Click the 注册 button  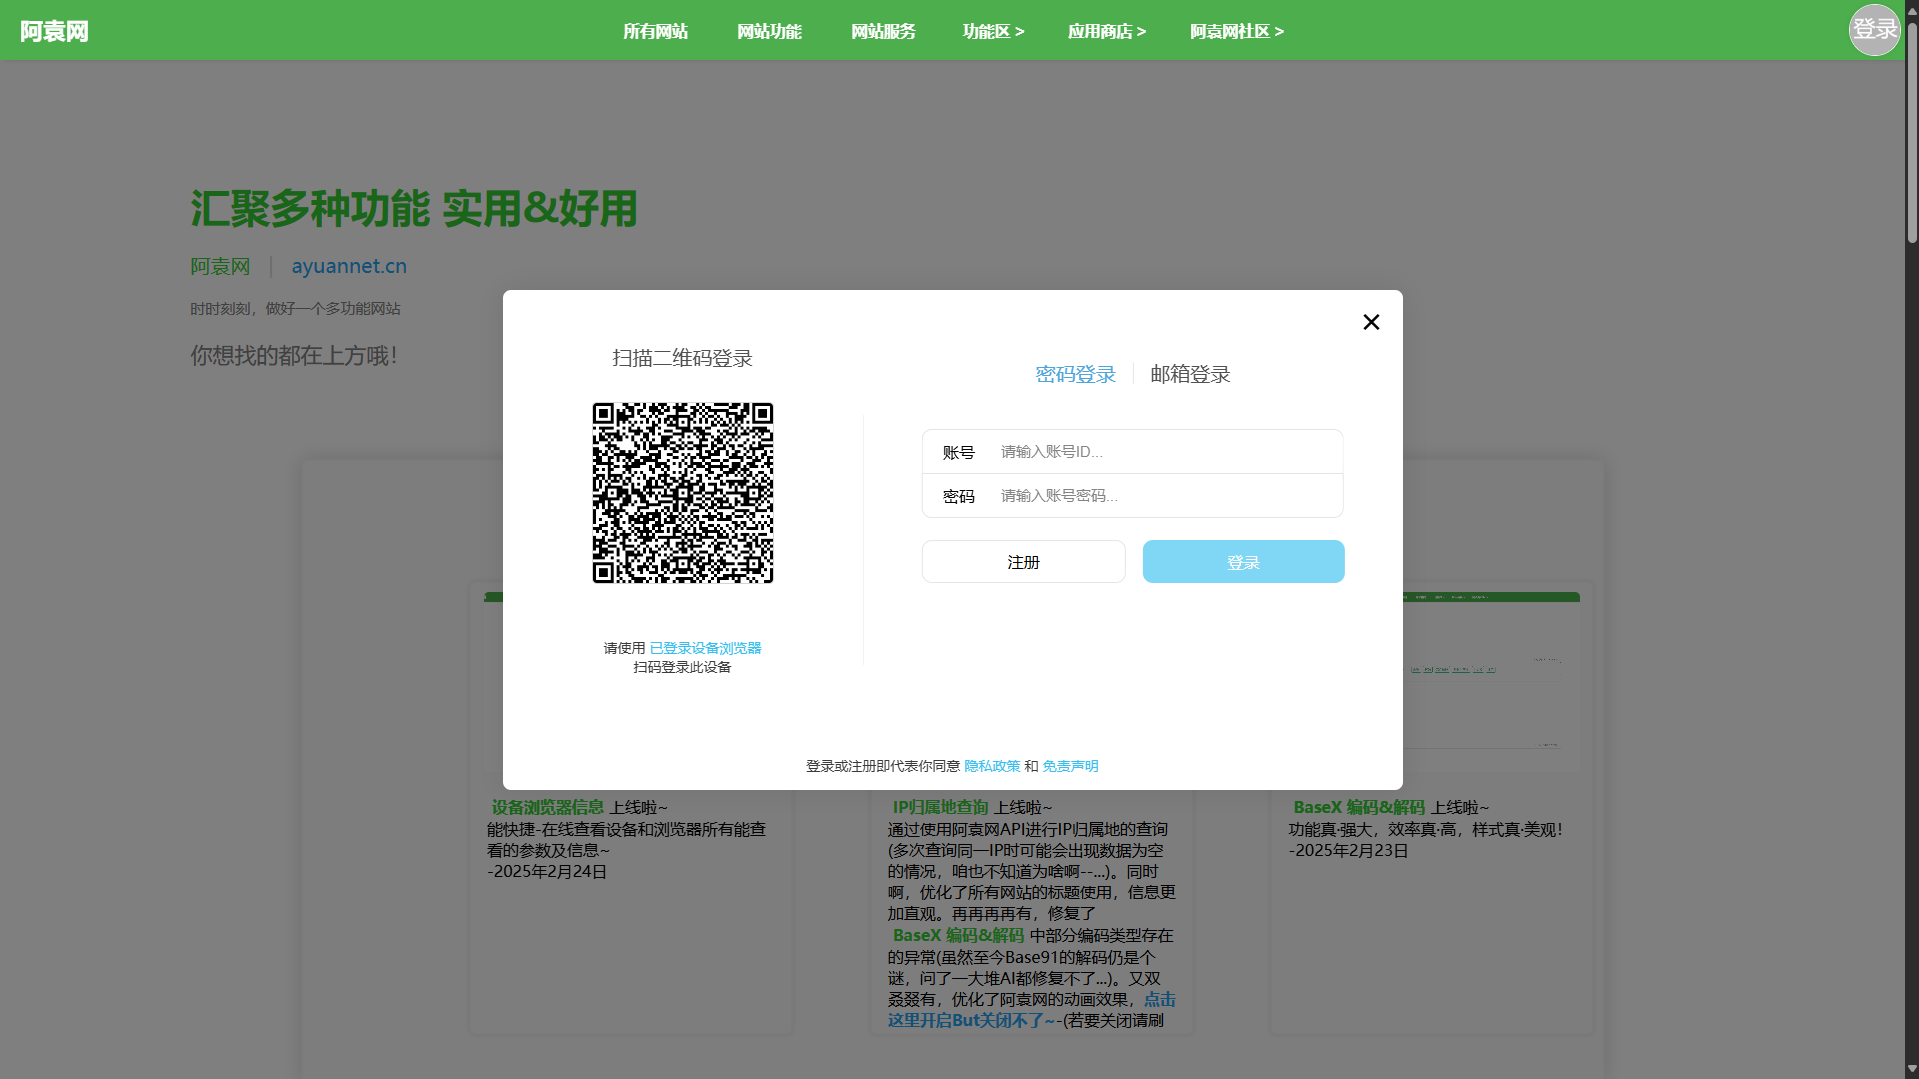click(1023, 562)
